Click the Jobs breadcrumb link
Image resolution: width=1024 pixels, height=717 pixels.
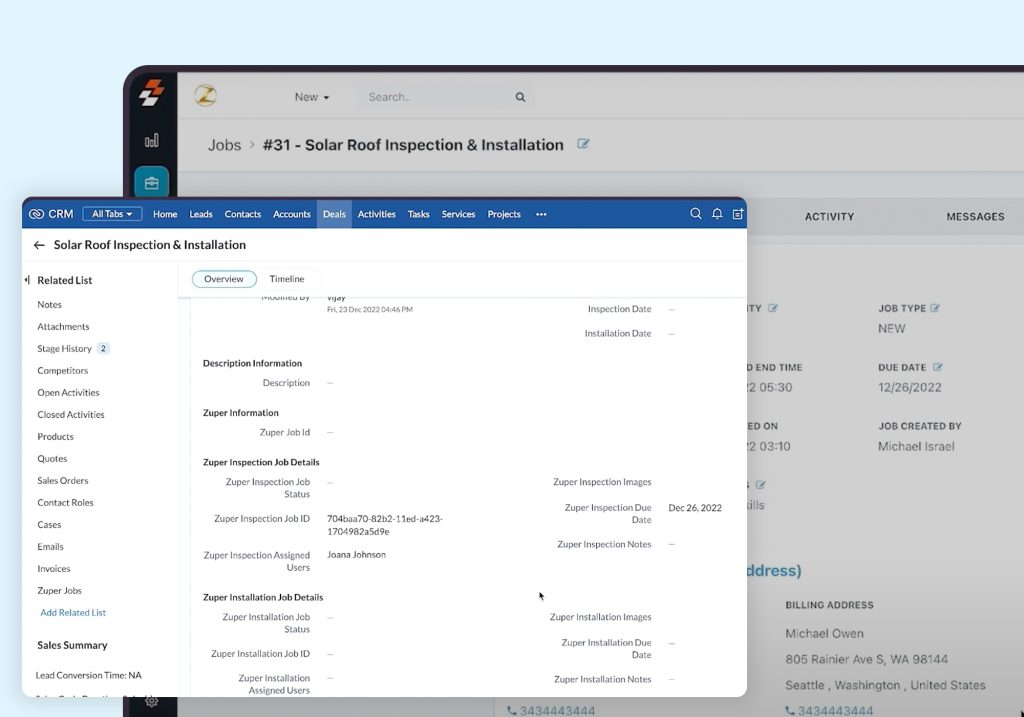point(225,145)
